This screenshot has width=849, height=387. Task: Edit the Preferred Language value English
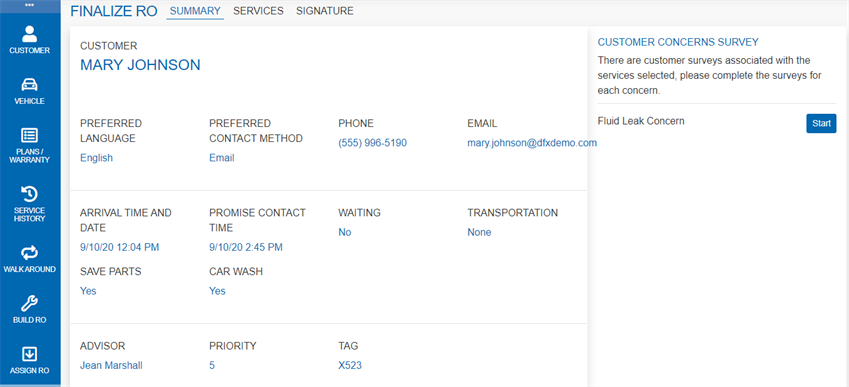[x=96, y=158]
